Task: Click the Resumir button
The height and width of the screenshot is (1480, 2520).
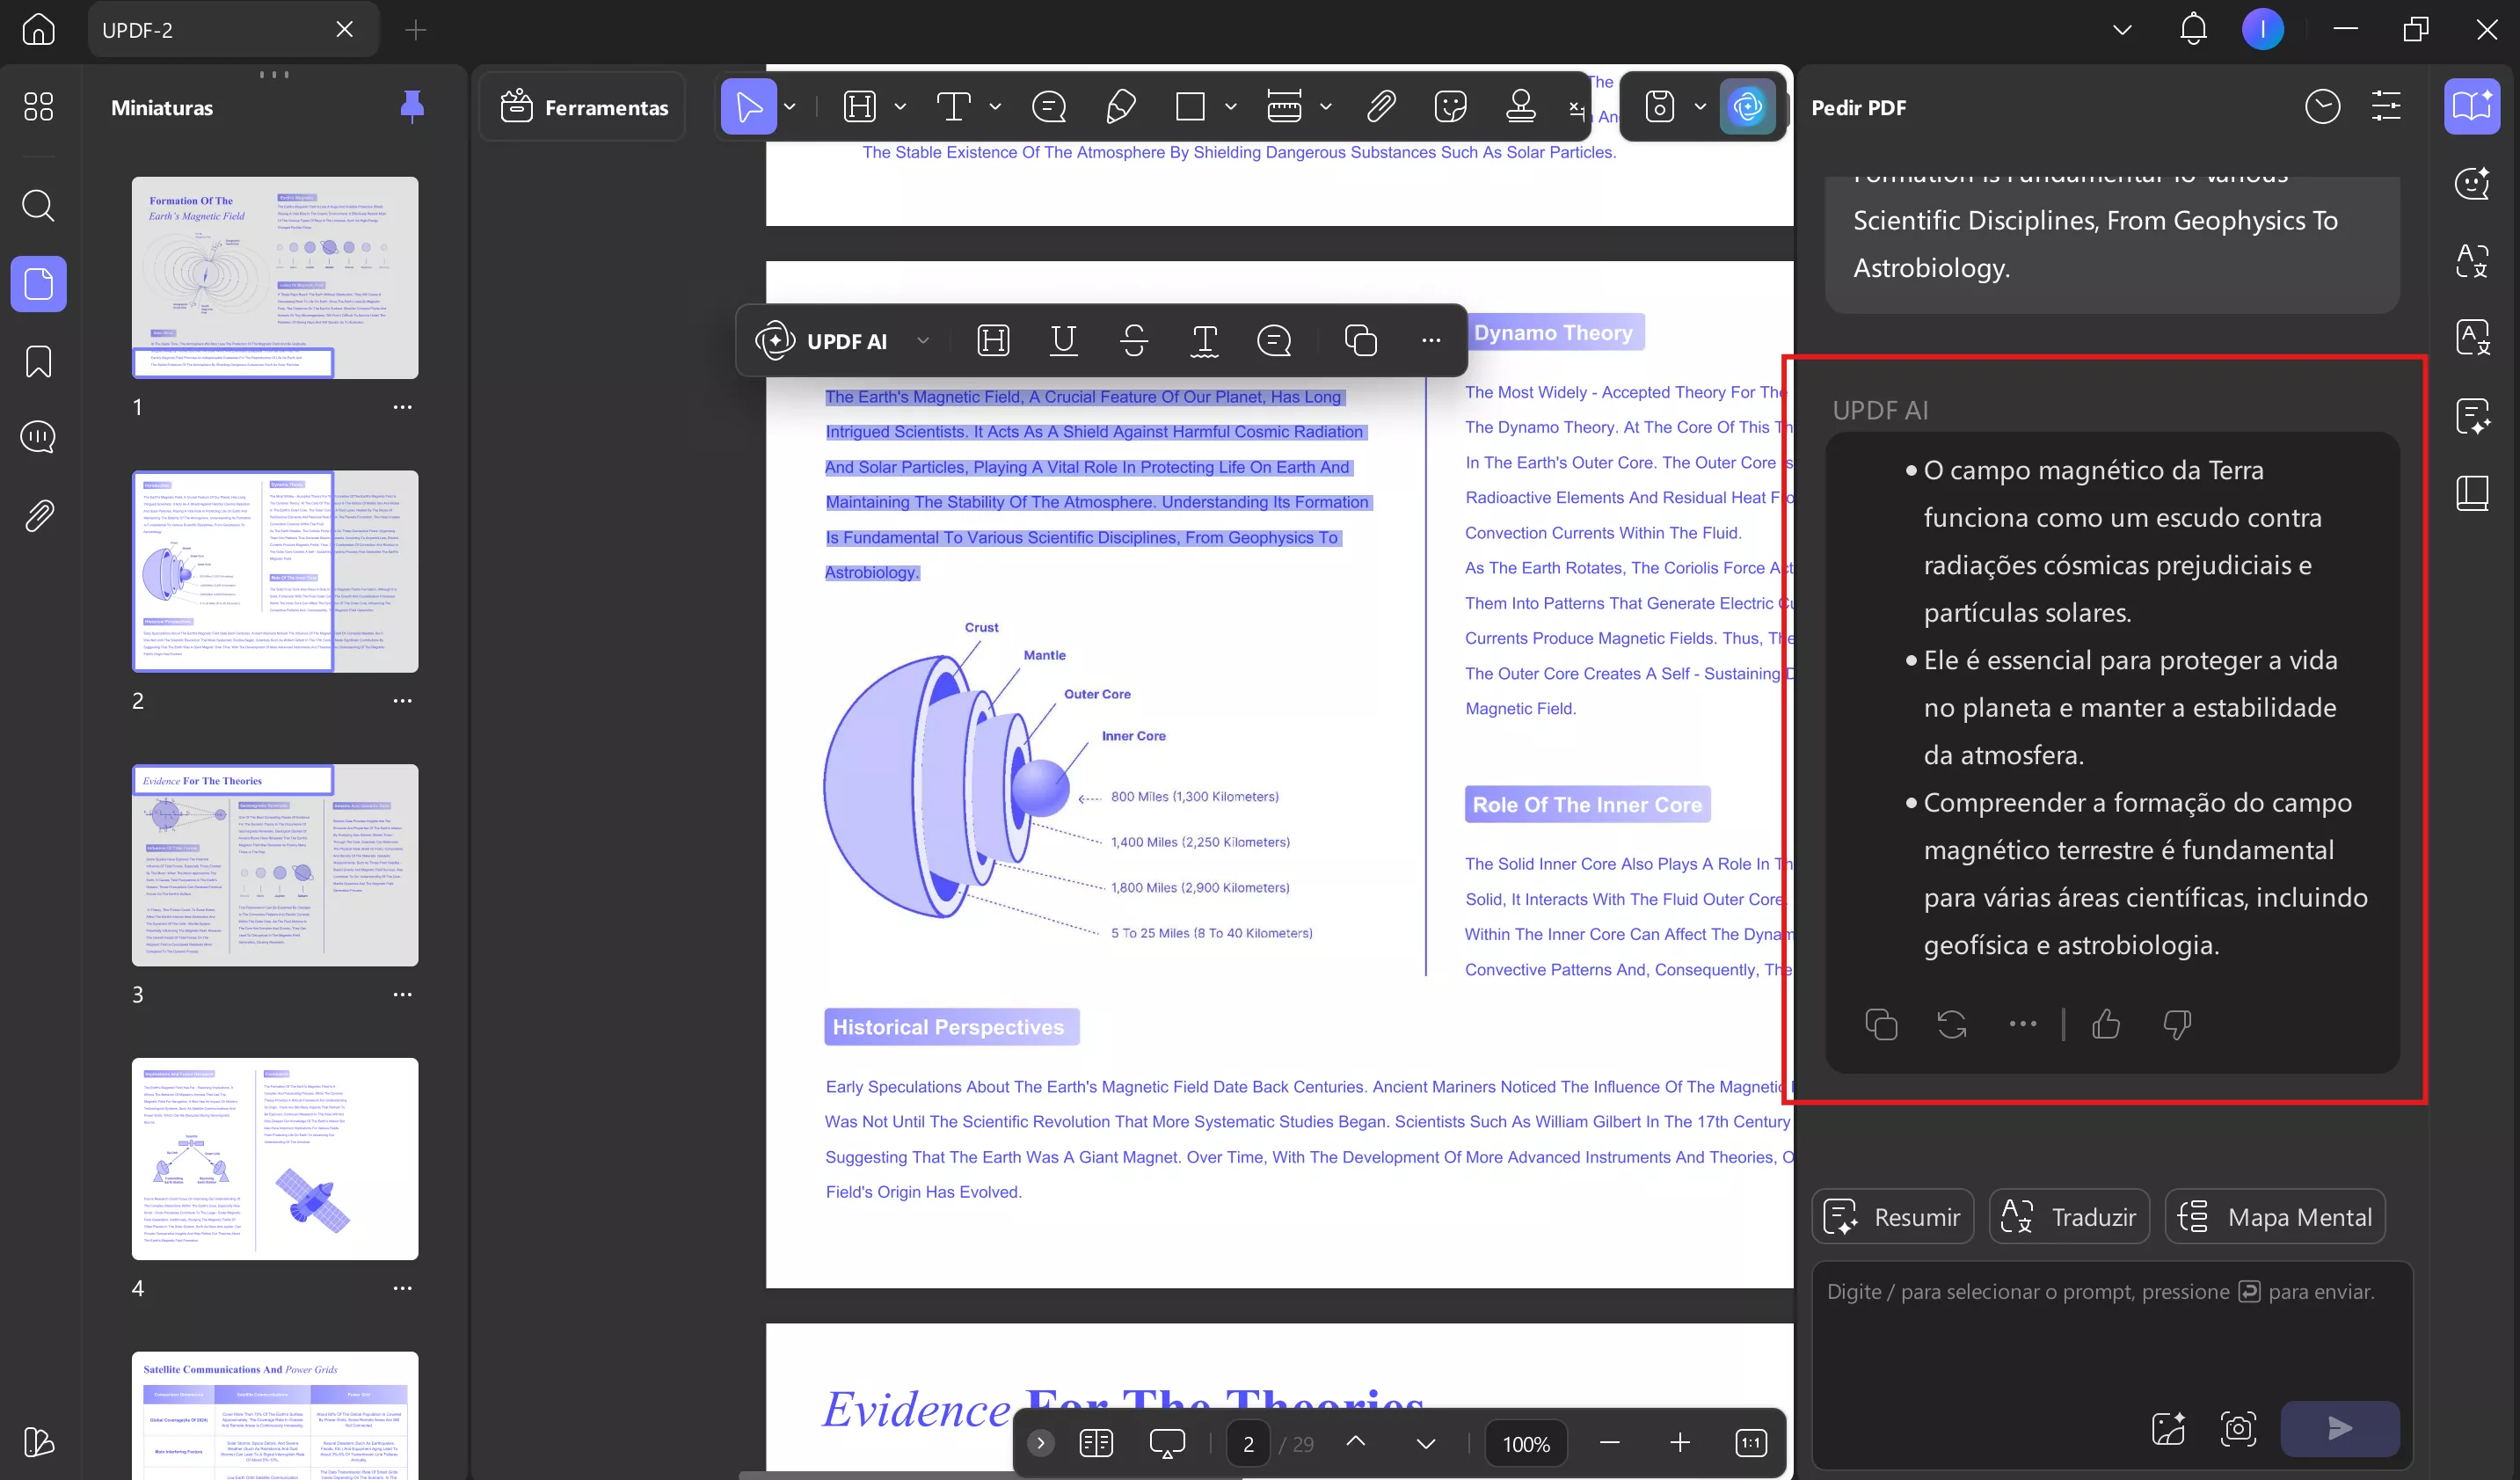Action: point(1892,1217)
